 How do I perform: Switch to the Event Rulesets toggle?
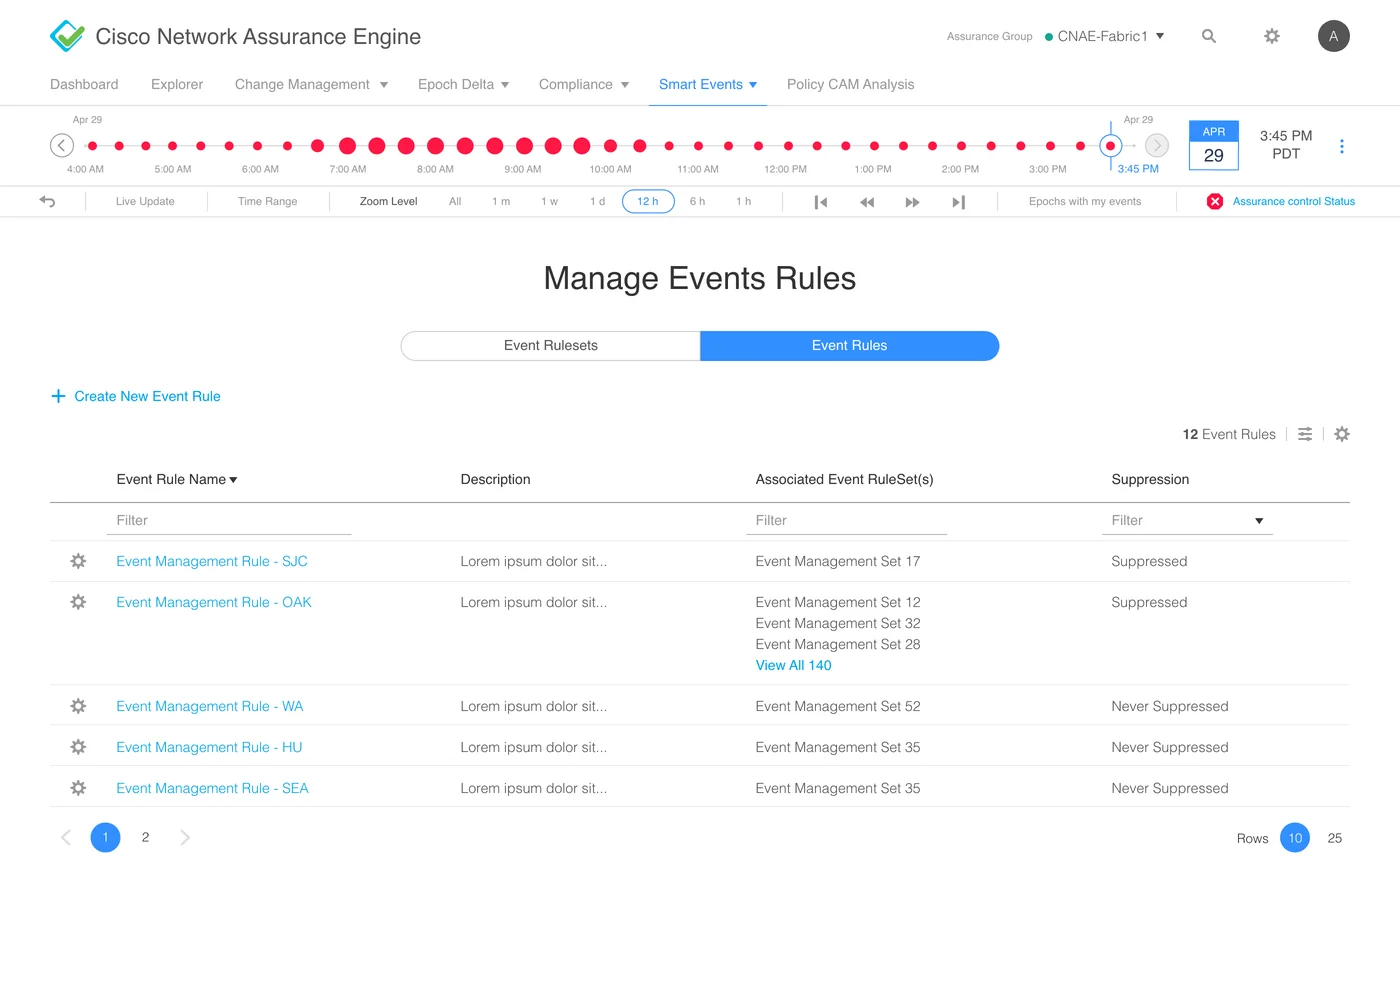point(551,346)
